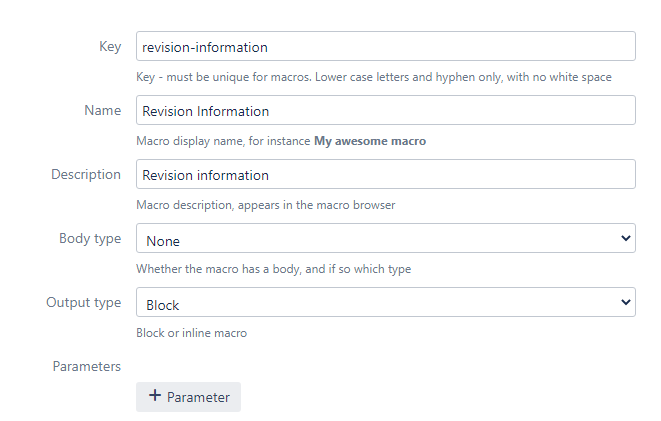Click the Parameters section label
Image resolution: width=661 pixels, height=421 pixels.
coord(87,366)
